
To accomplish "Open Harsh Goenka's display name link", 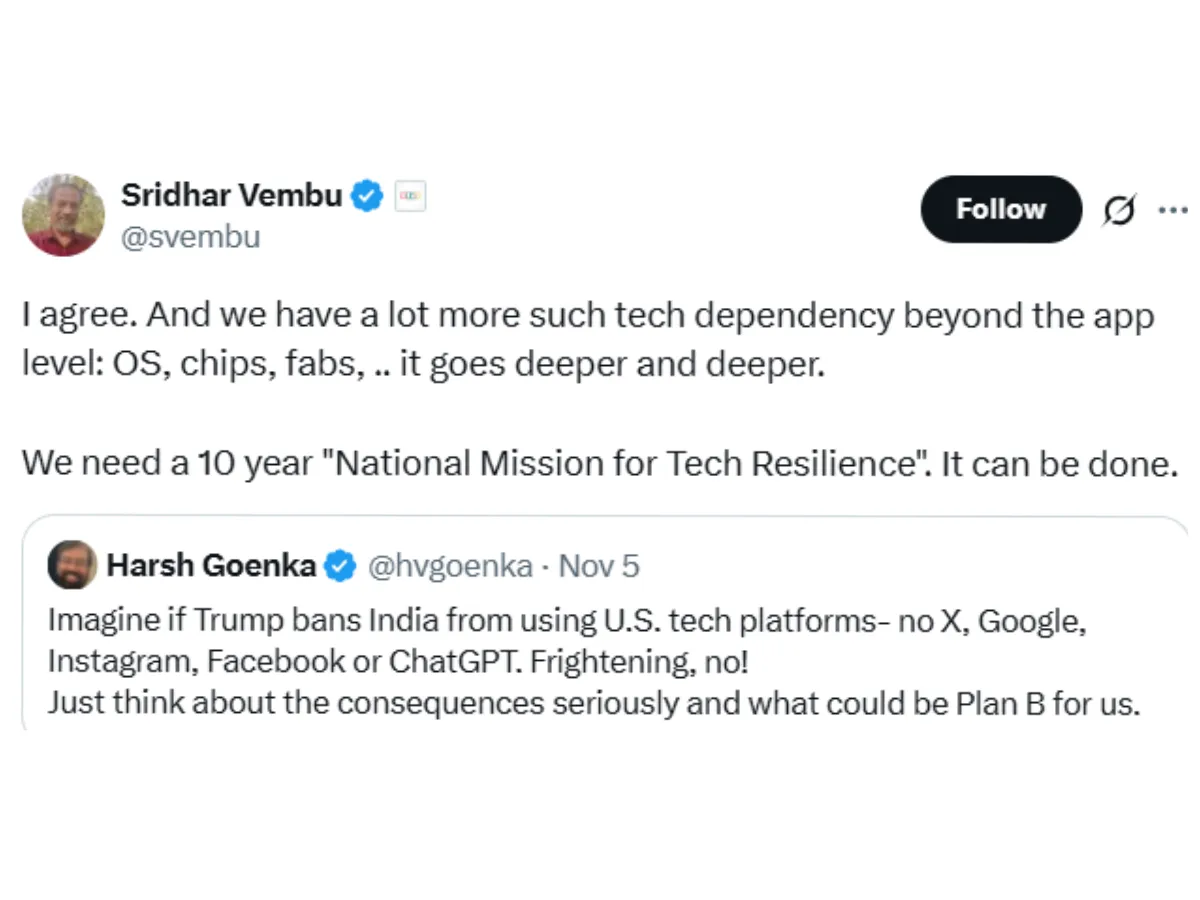I will click(211, 567).
